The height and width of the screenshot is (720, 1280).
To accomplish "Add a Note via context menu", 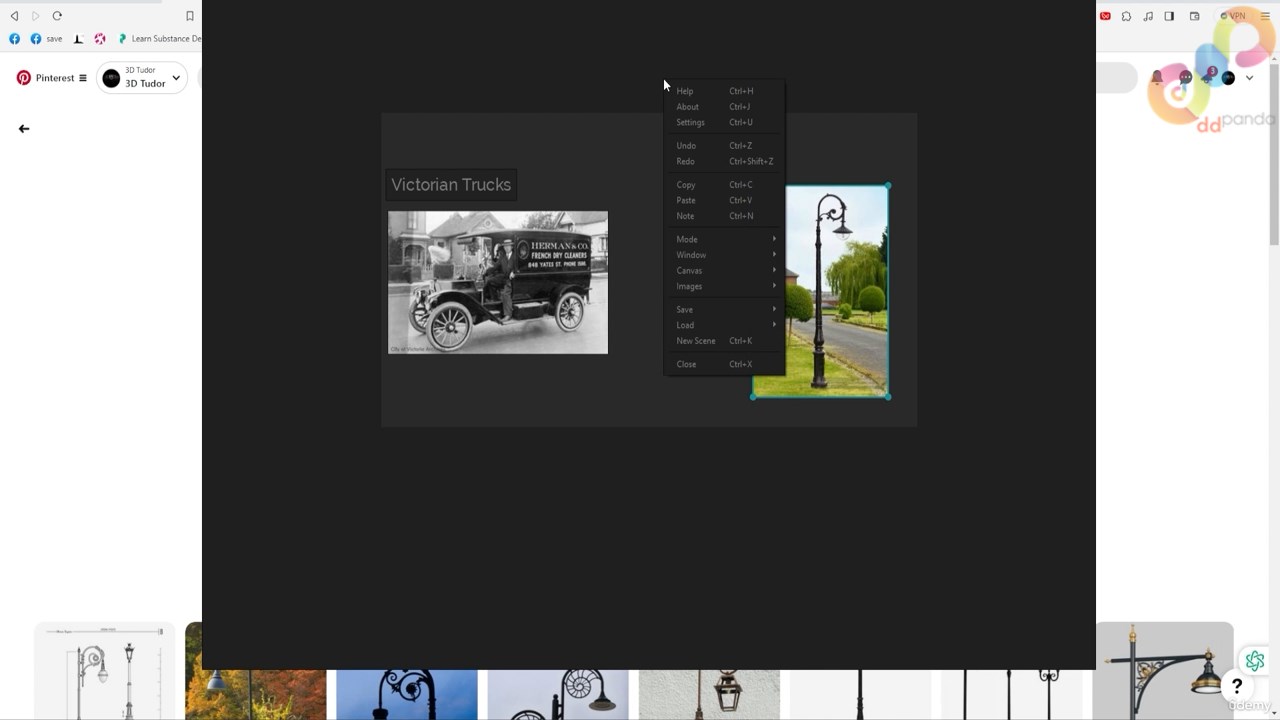I will [x=725, y=216].
